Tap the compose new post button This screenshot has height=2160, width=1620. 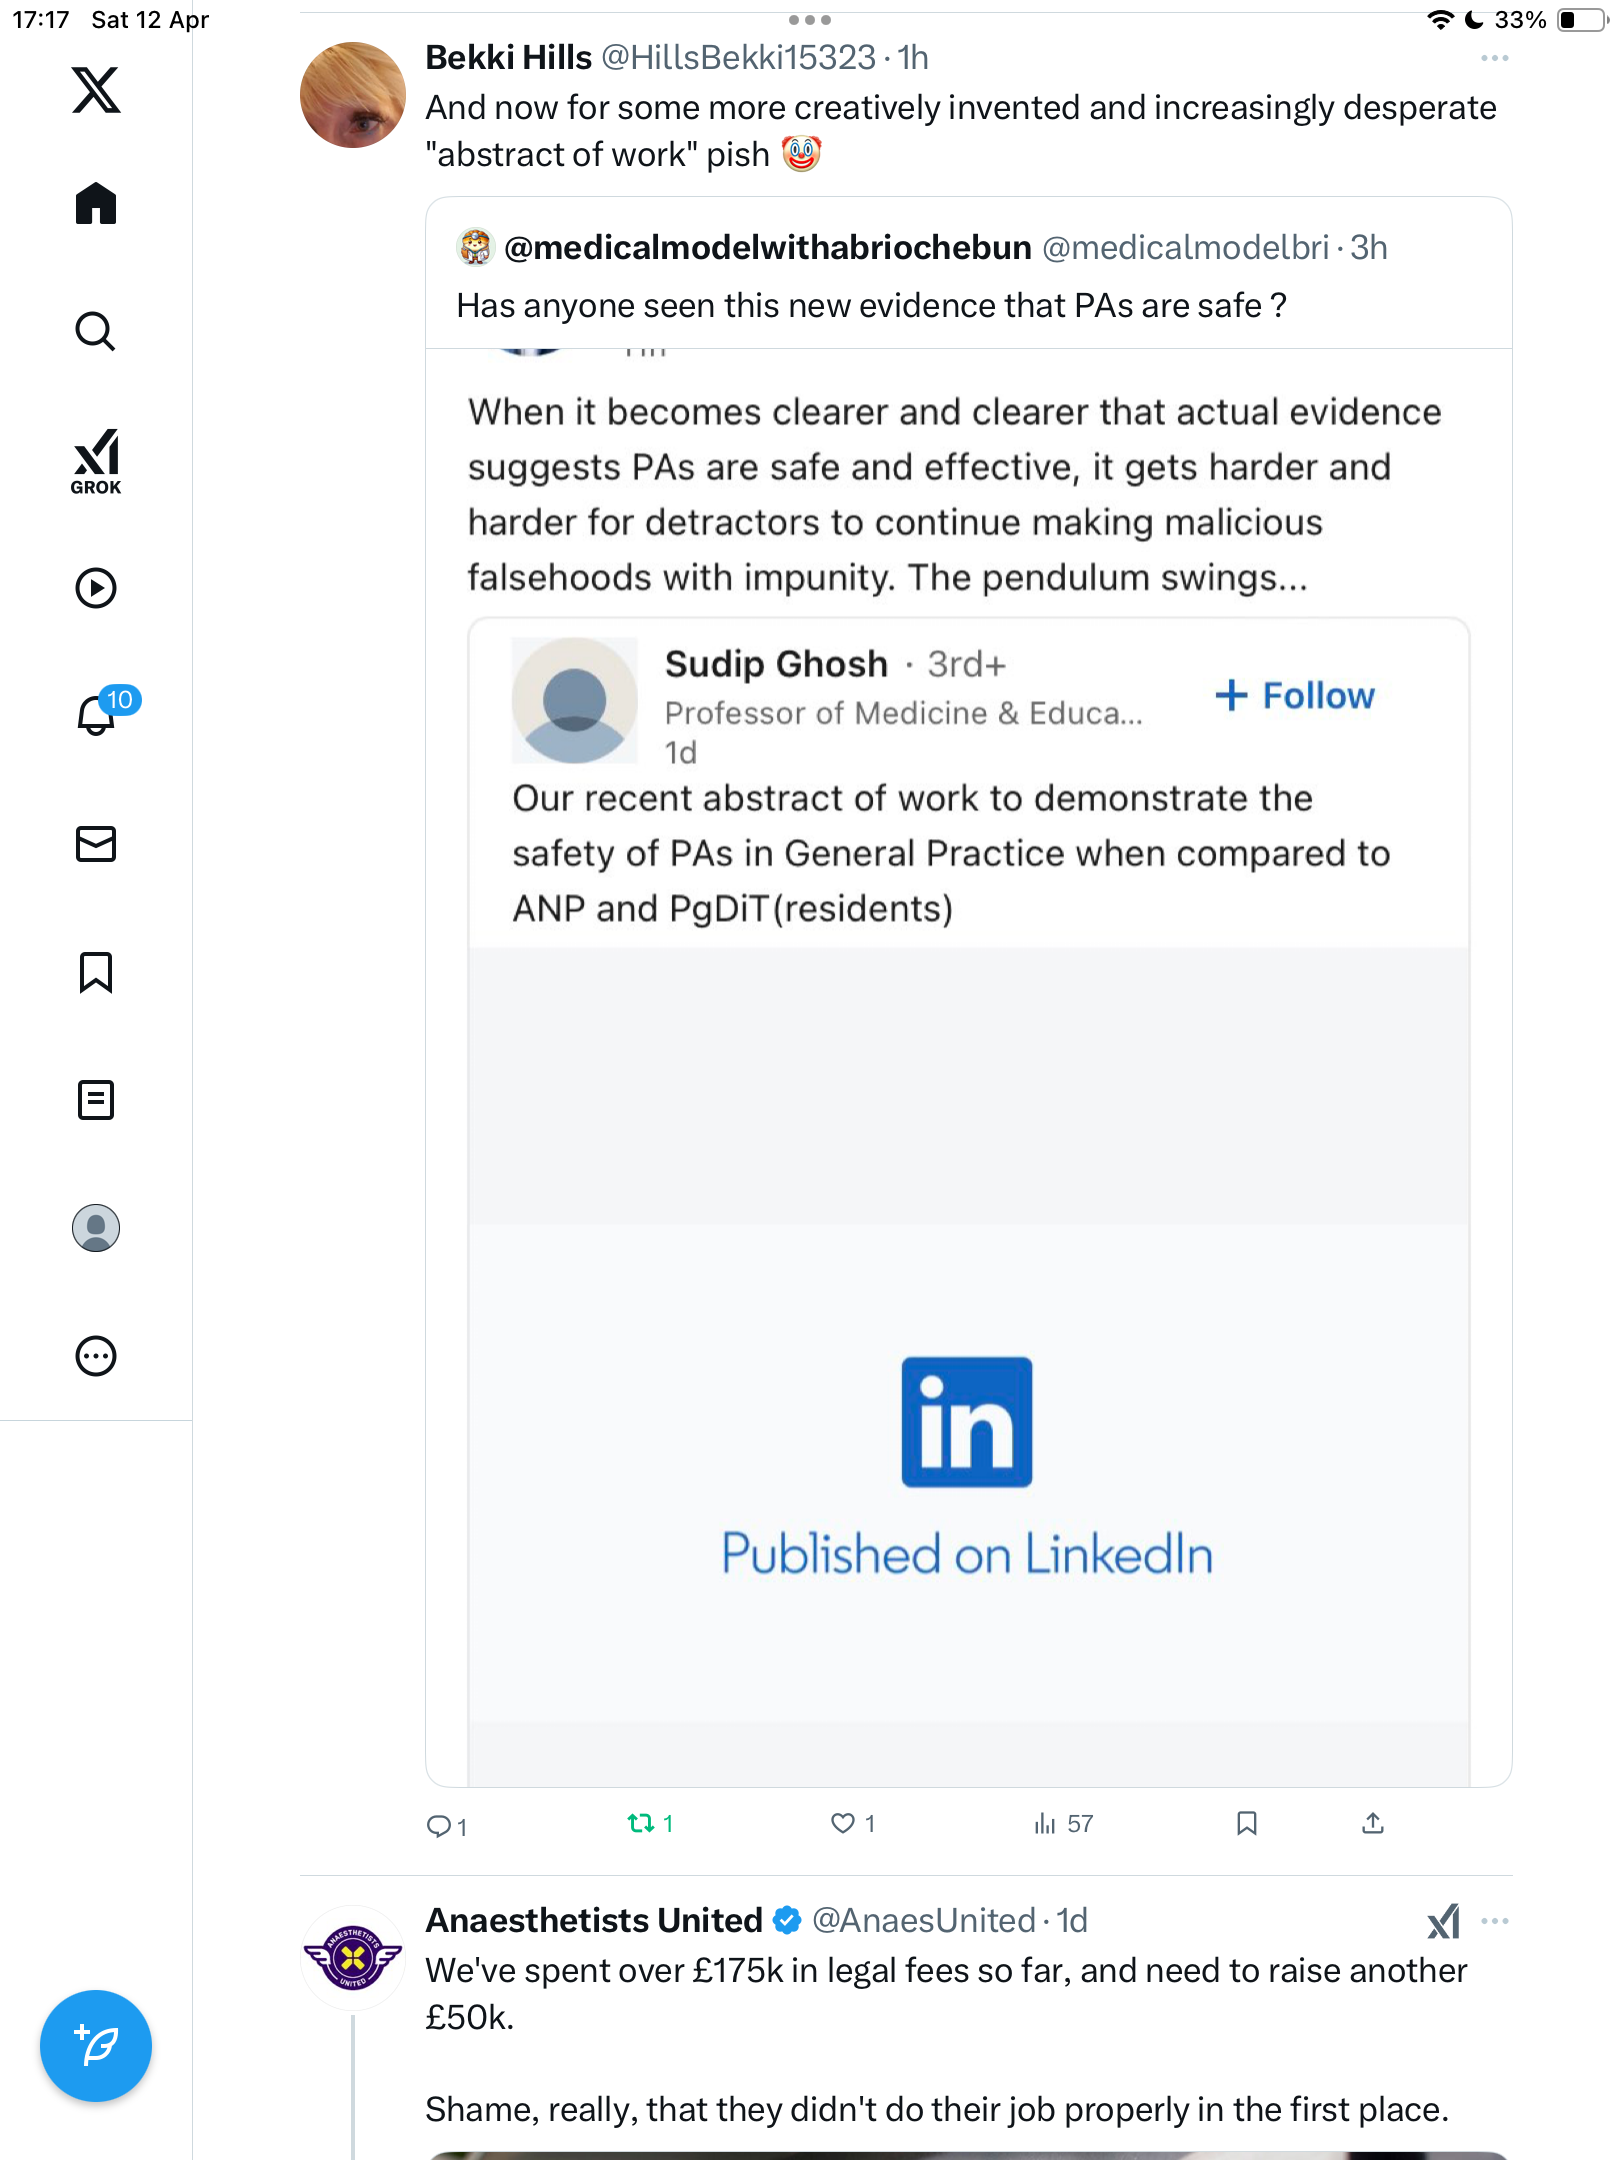click(x=96, y=2046)
